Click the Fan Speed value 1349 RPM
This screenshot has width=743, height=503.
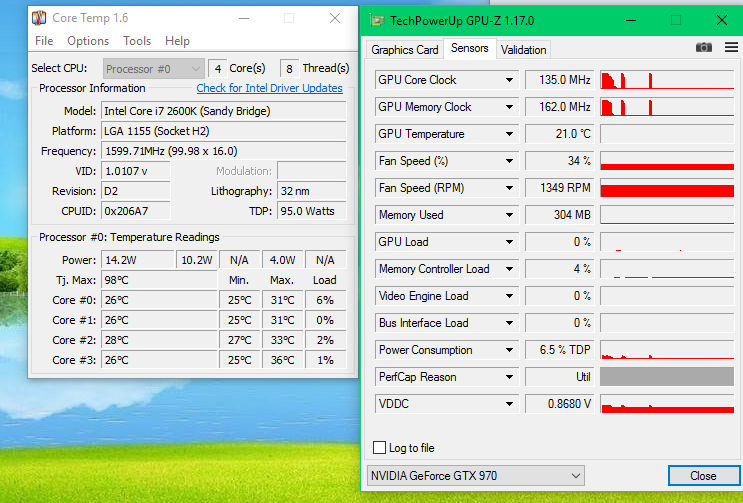point(559,188)
